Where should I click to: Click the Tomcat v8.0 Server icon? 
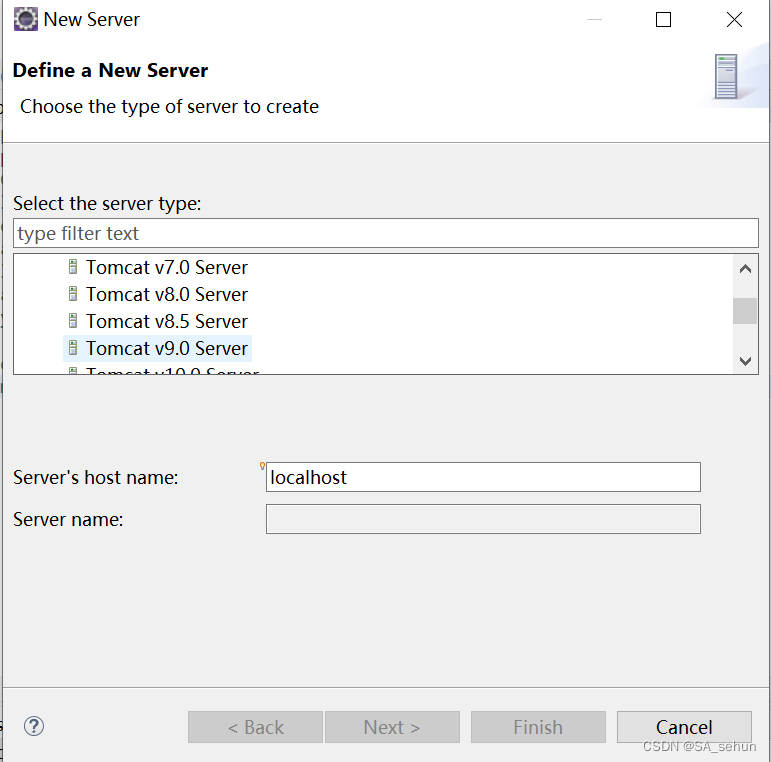click(72, 294)
